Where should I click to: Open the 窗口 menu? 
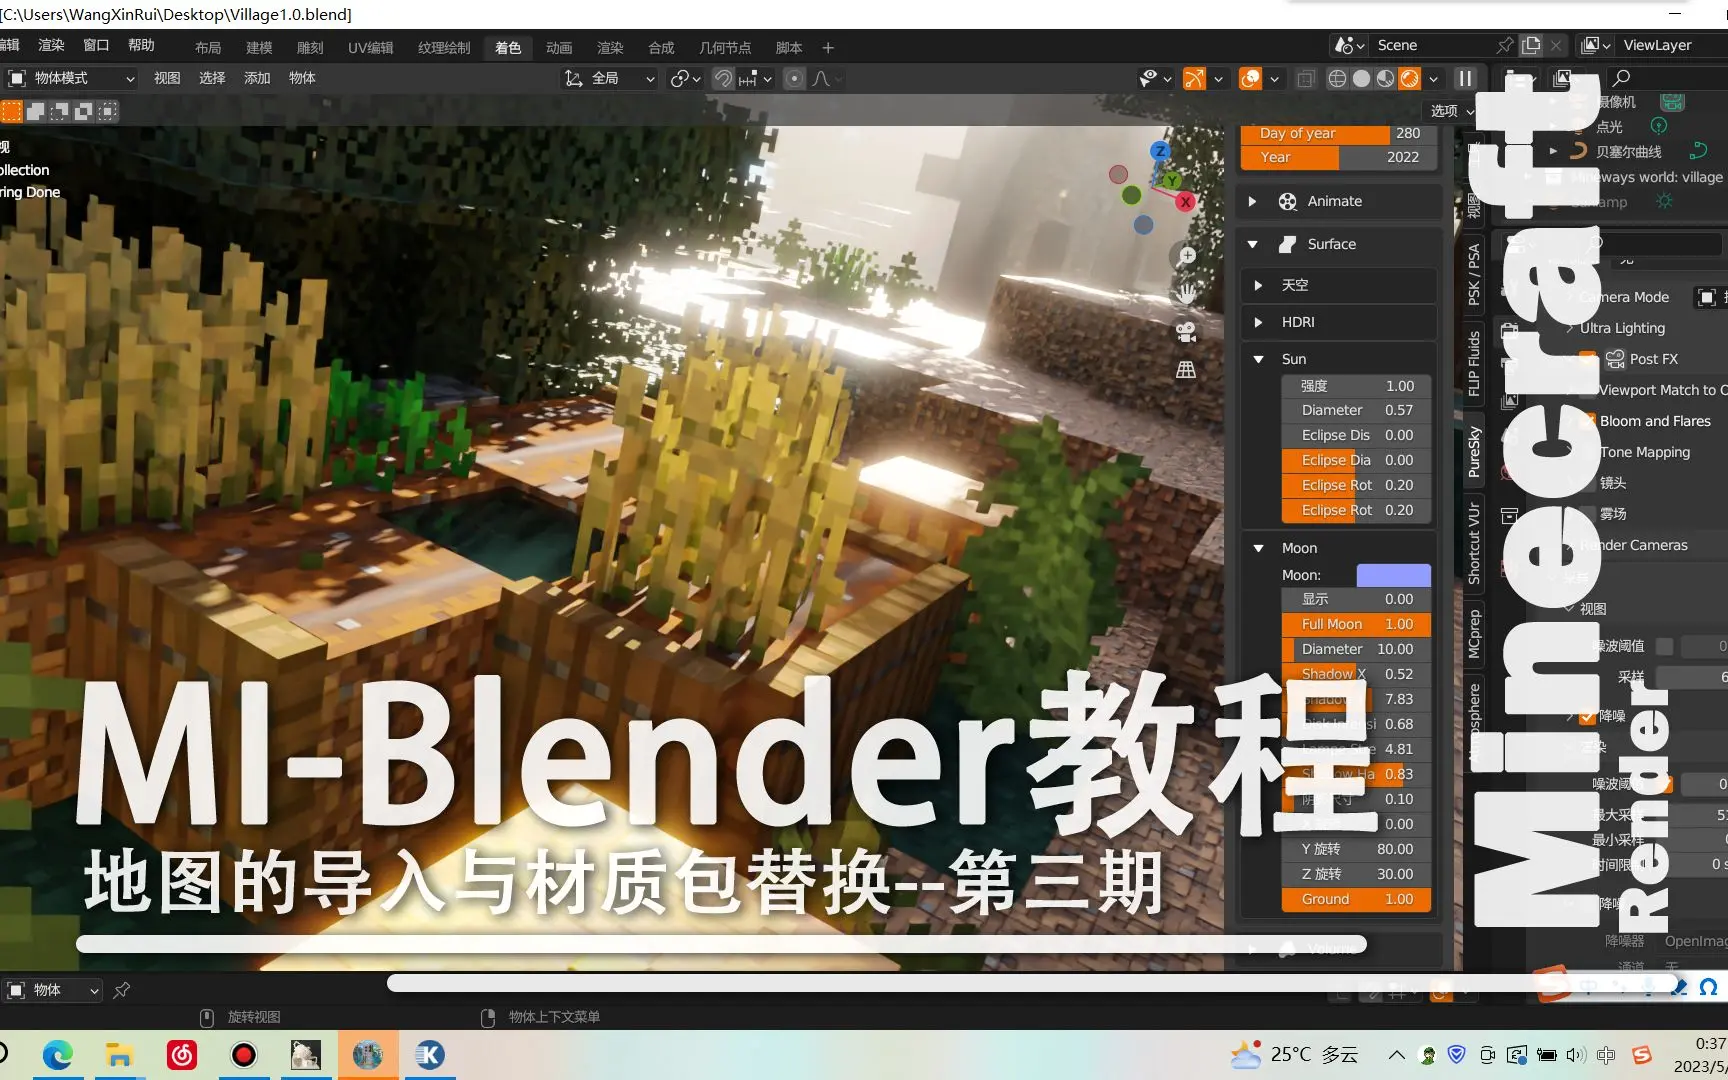click(x=96, y=45)
